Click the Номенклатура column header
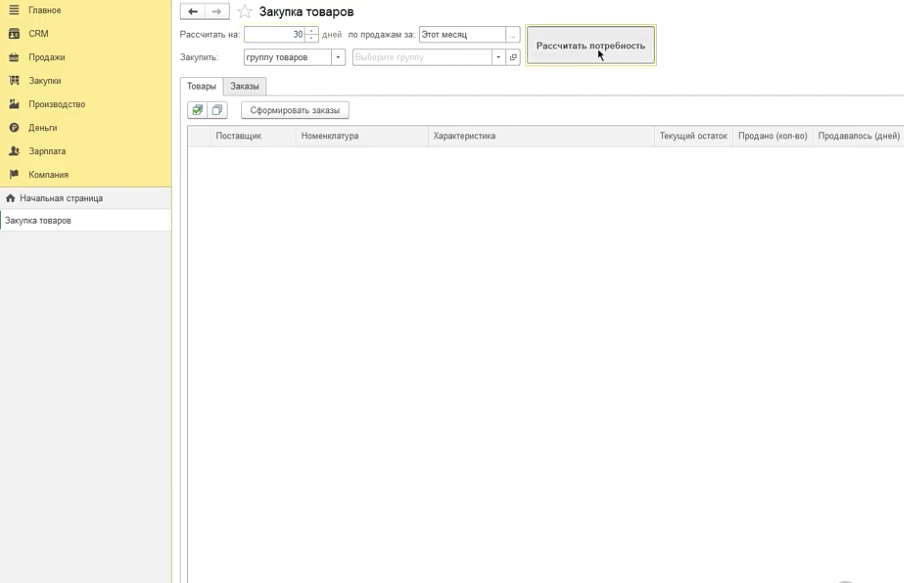This screenshot has width=904, height=583. click(x=330, y=136)
